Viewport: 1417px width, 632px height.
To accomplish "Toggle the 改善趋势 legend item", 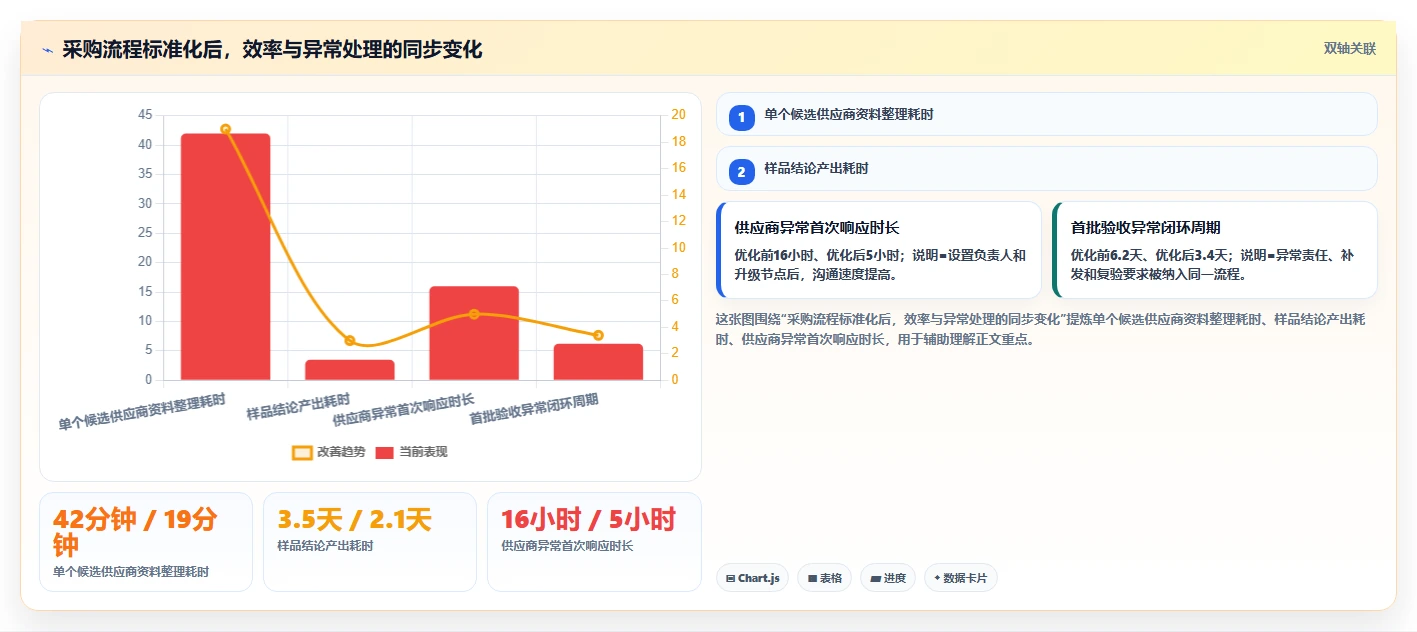I will point(329,452).
